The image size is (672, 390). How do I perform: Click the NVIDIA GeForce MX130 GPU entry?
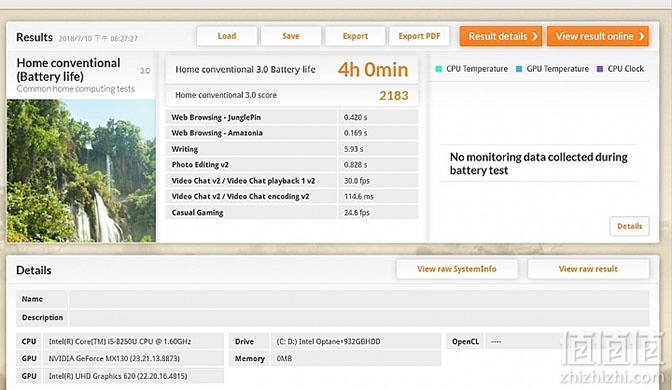pos(114,358)
